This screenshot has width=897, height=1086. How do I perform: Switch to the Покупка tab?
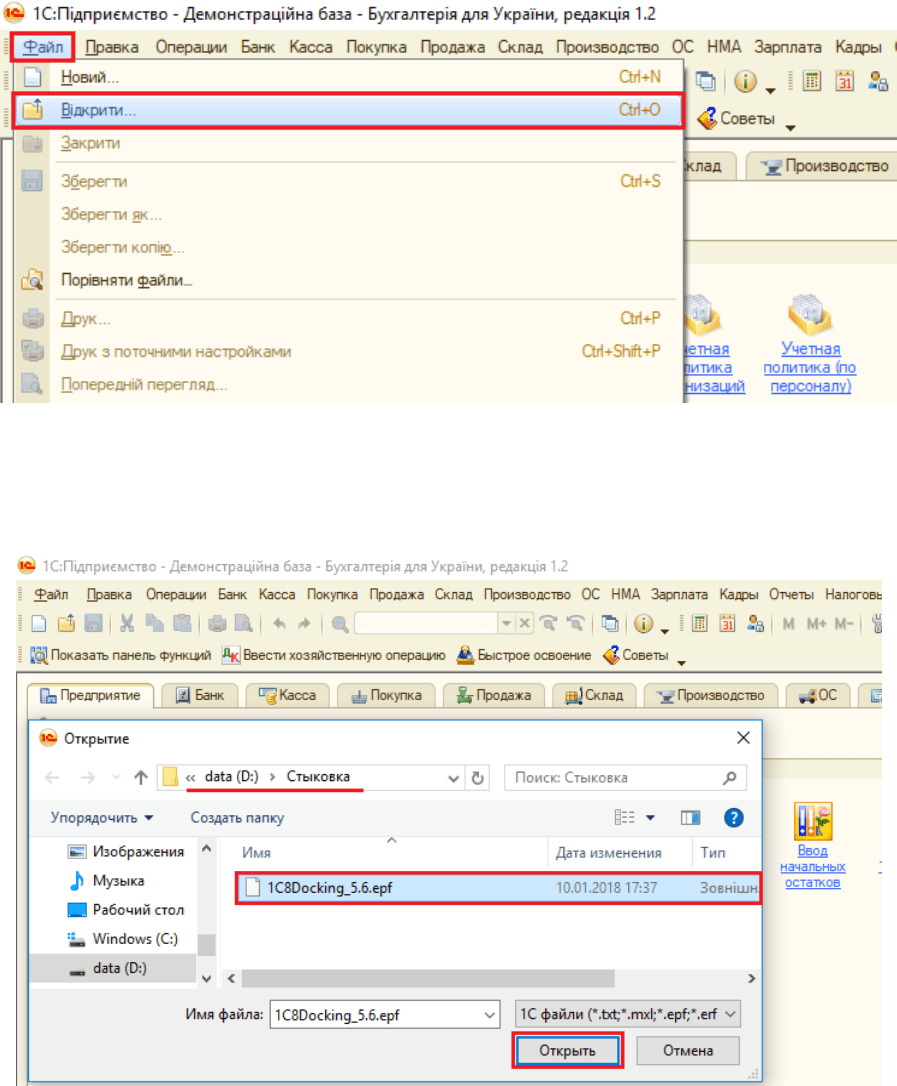(387, 695)
